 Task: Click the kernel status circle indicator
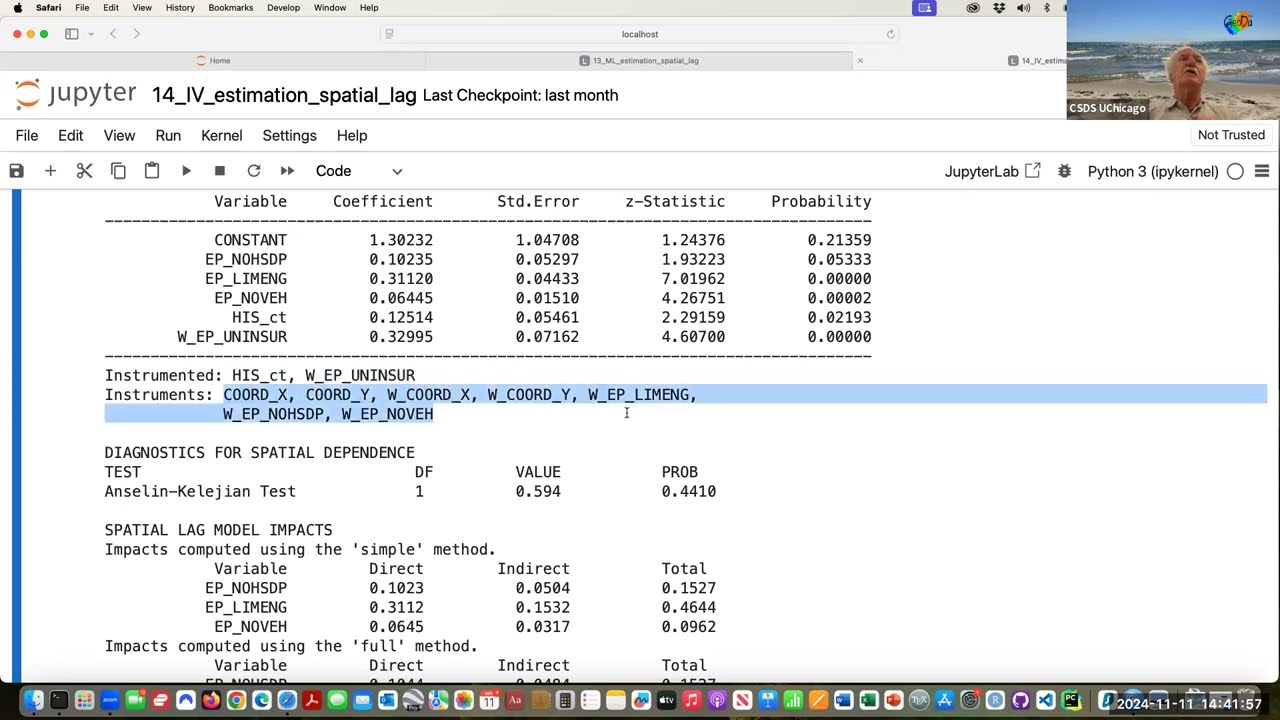[1235, 171]
